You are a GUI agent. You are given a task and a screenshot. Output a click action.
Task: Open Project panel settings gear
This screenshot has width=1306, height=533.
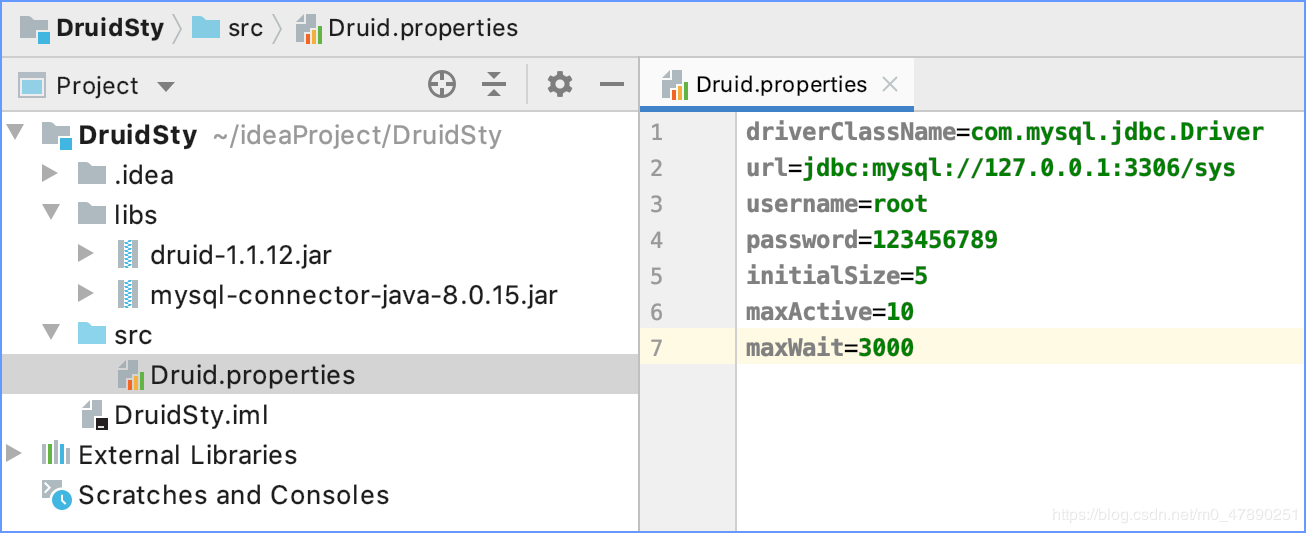[x=560, y=85]
